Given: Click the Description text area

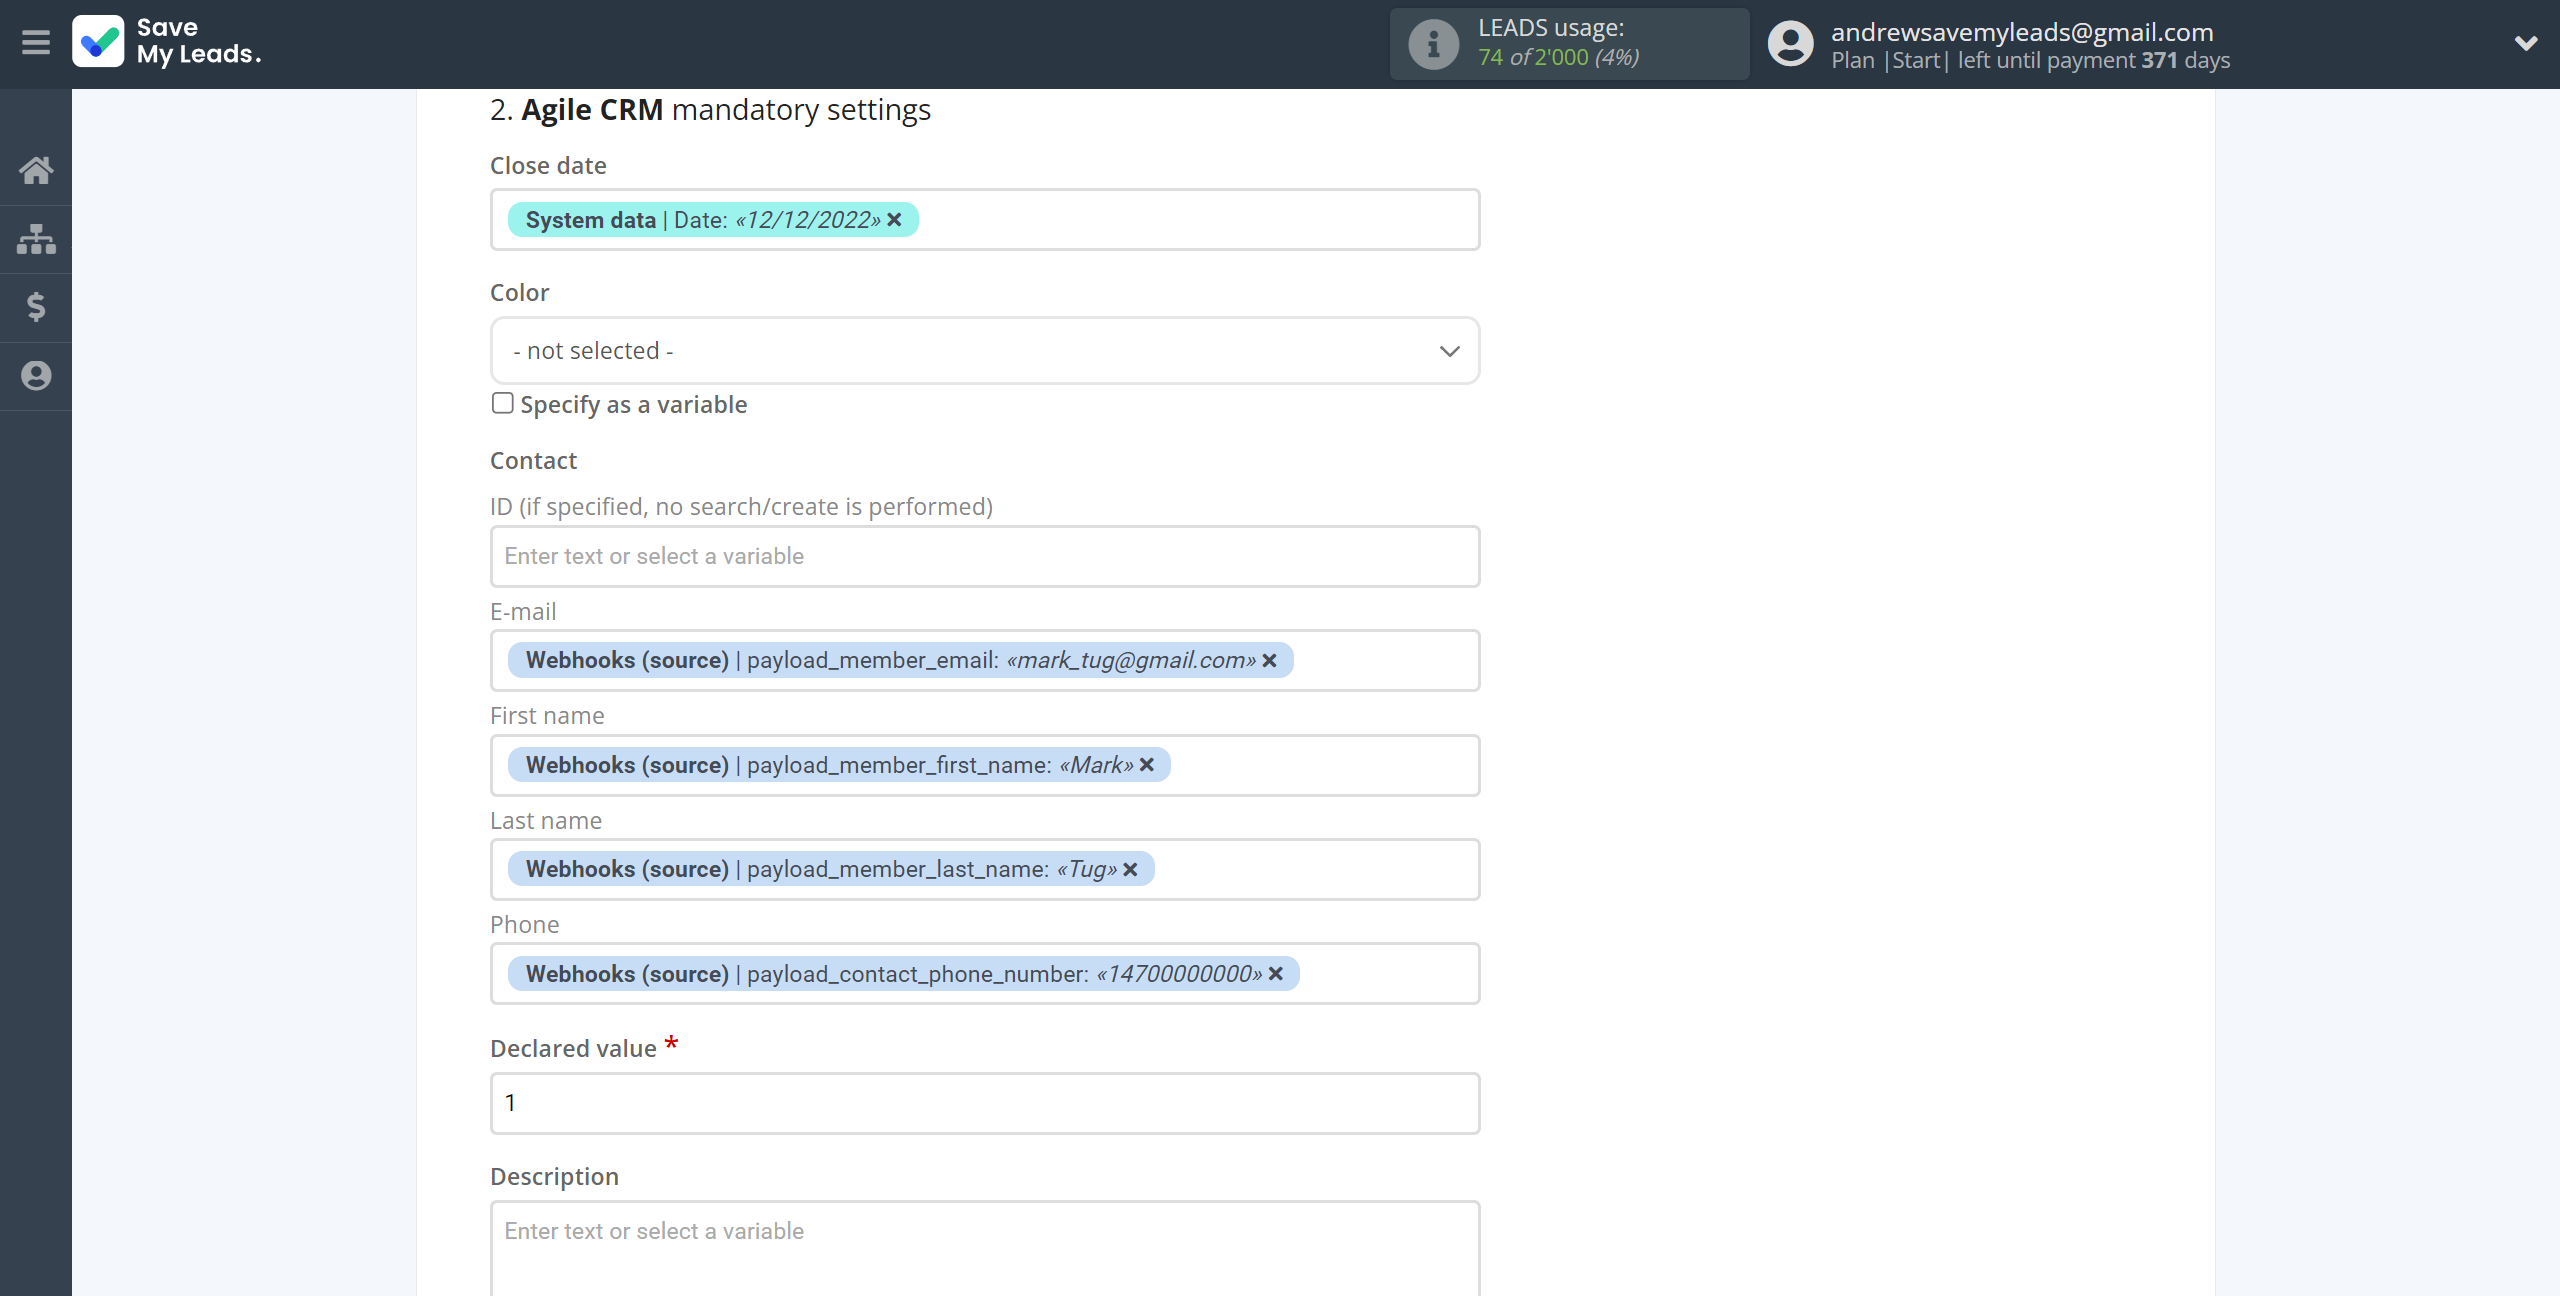Looking at the screenshot, I should pos(985,1248).
